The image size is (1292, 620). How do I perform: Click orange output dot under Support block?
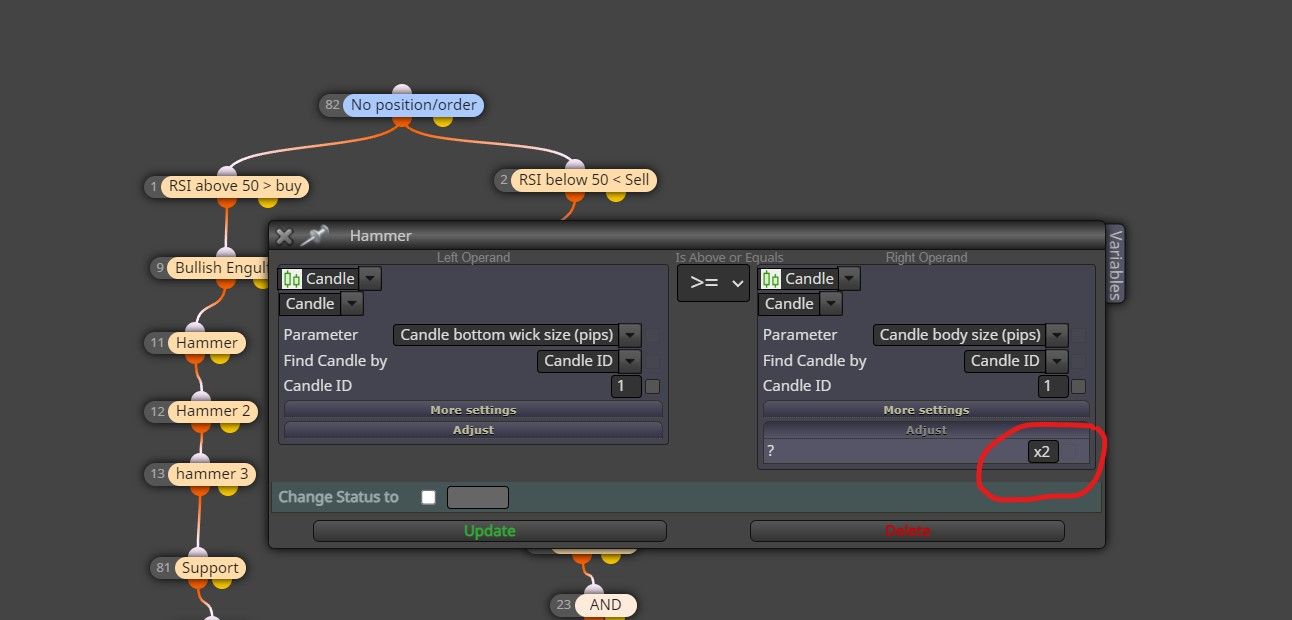pyautogui.click(x=197, y=583)
